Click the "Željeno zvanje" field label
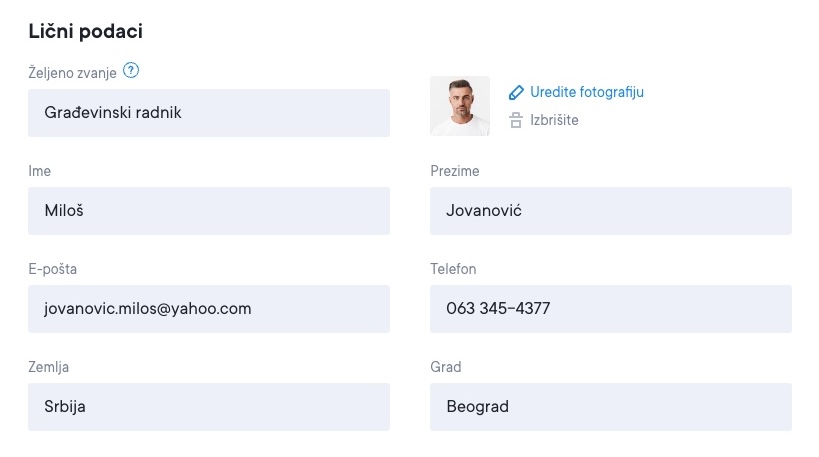This screenshot has height=457, width=819. point(73,72)
